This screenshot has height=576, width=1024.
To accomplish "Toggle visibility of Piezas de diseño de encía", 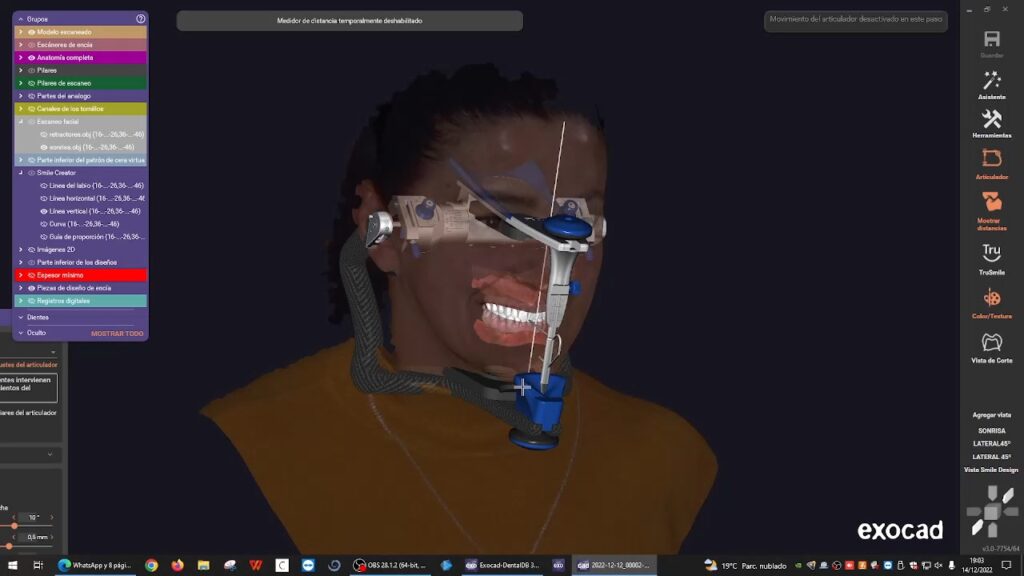I will tap(31, 288).
